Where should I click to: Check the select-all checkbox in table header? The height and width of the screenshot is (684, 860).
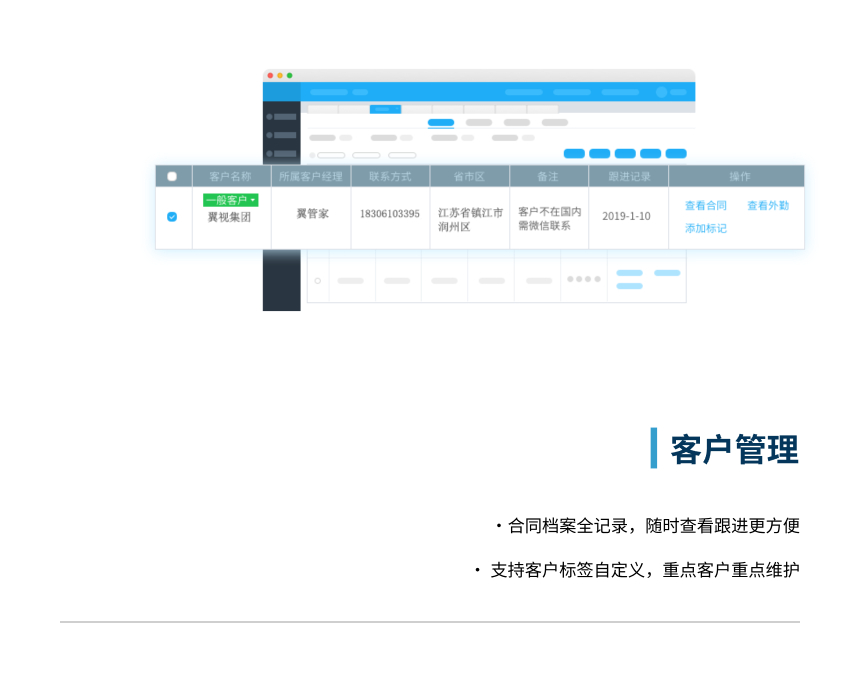(x=172, y=176)
